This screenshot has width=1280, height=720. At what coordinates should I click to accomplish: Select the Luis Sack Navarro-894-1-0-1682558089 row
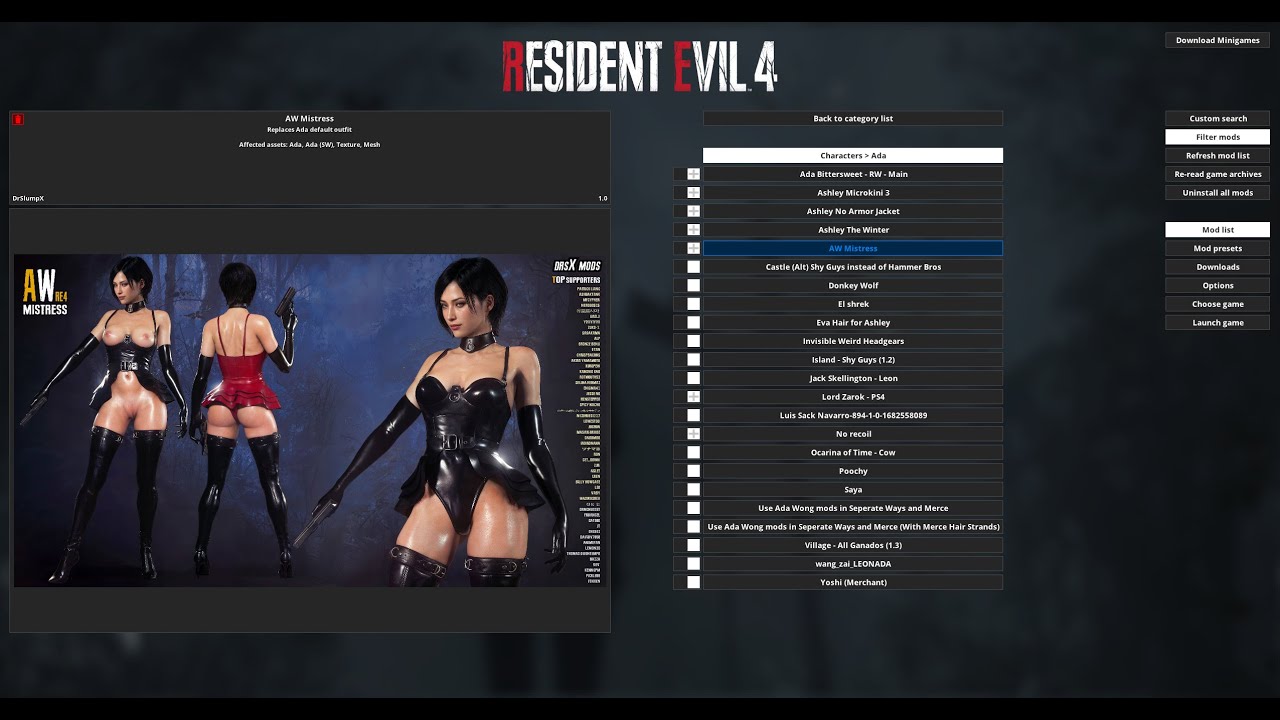pos(853,415)
